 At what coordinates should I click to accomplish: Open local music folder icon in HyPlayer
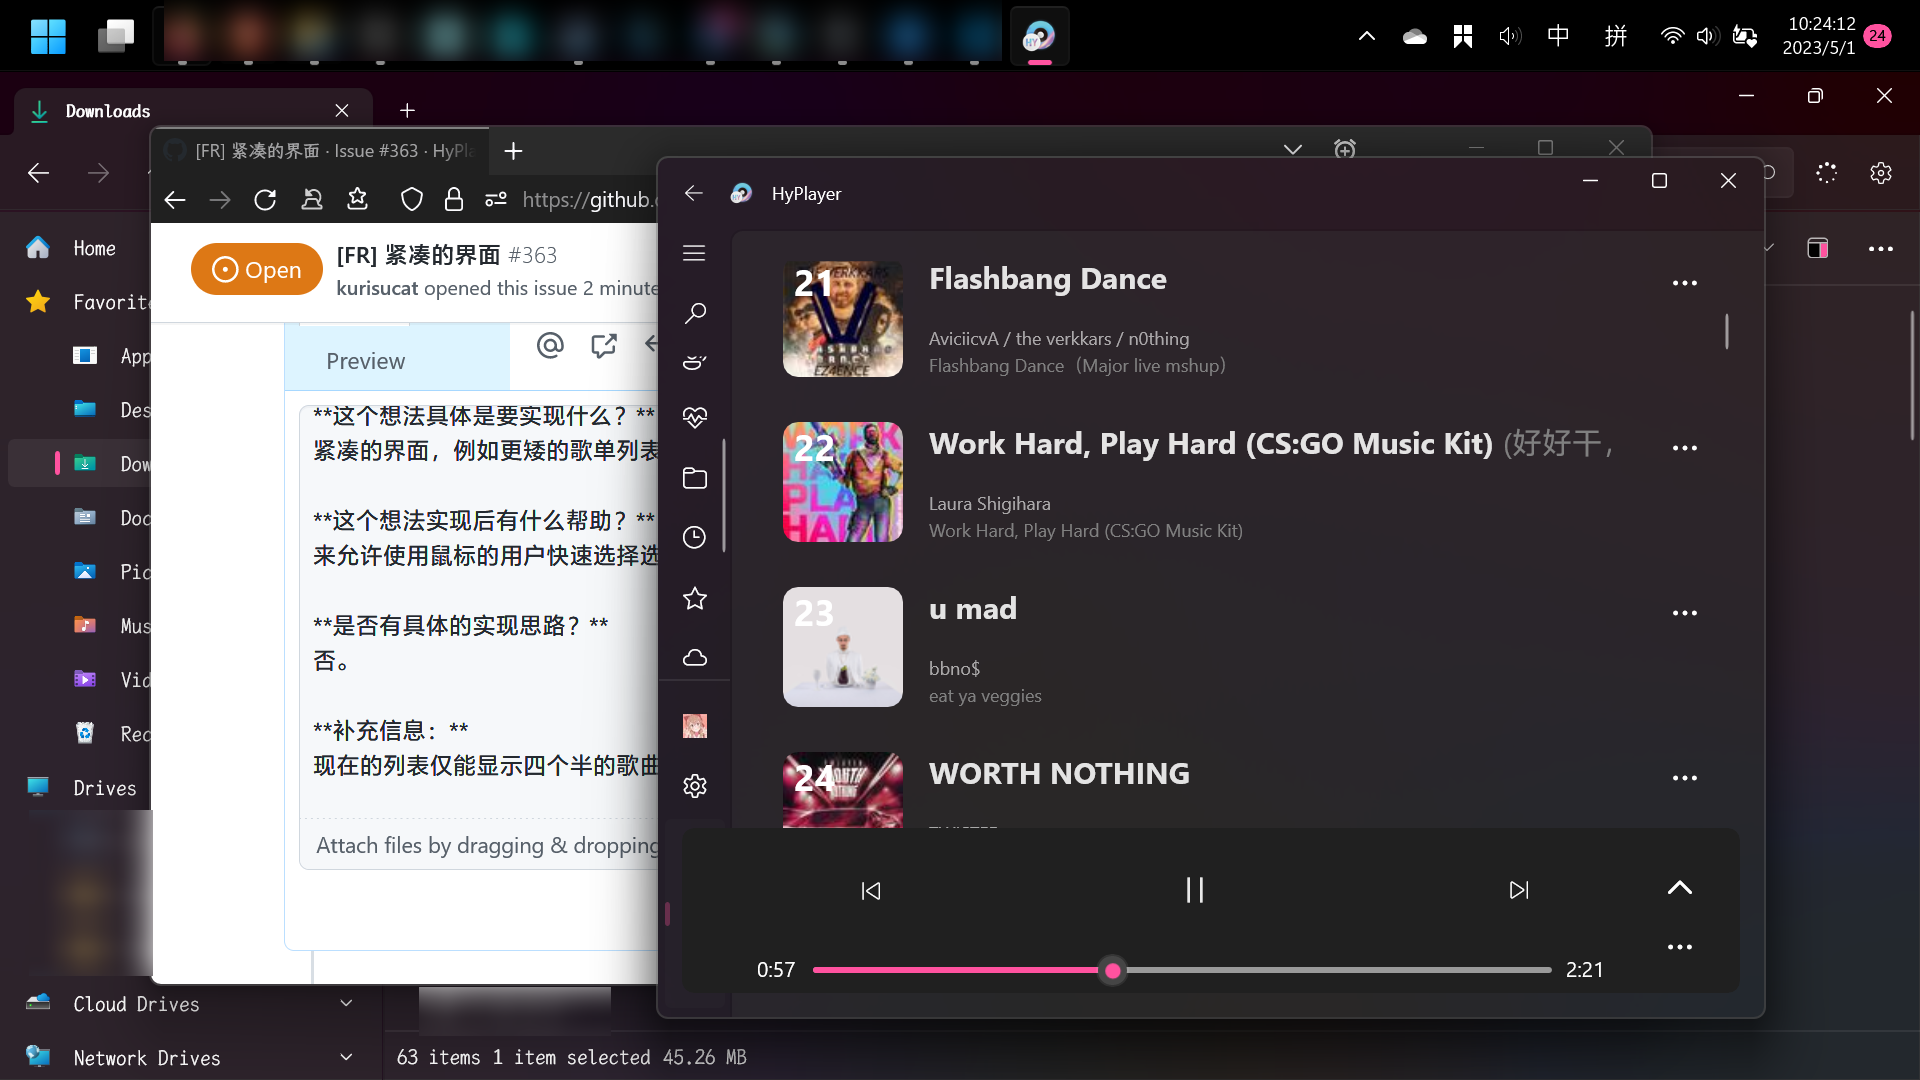pos(695,477)
